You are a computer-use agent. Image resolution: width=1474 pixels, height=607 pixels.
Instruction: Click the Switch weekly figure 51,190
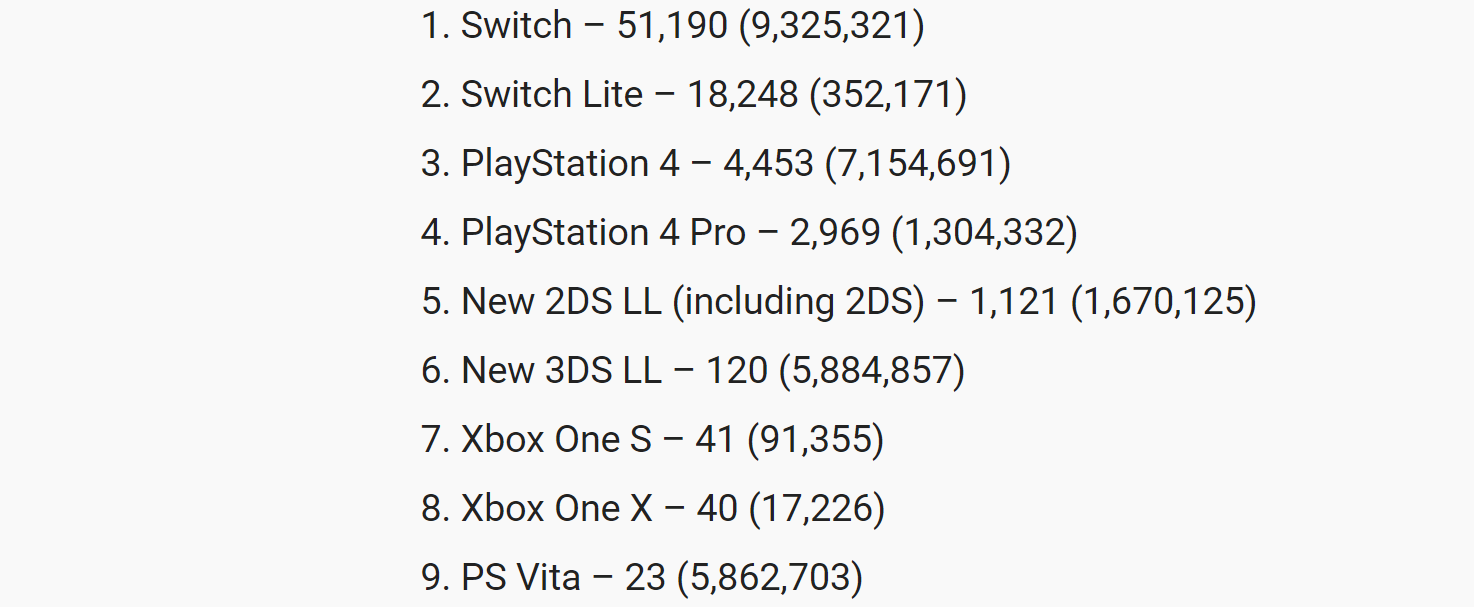(x=672, y=26)
